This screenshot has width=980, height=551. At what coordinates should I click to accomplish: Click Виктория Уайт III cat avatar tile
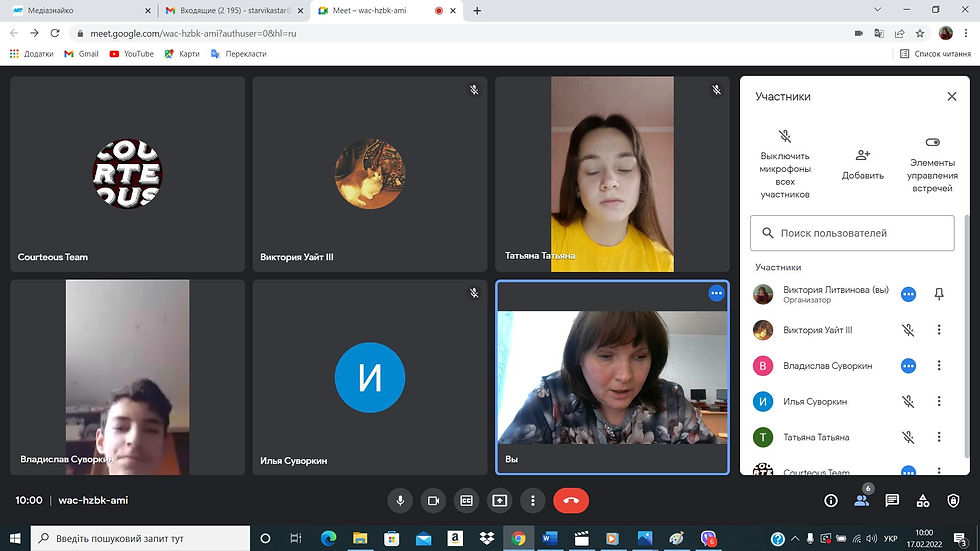tap(370, 174)
